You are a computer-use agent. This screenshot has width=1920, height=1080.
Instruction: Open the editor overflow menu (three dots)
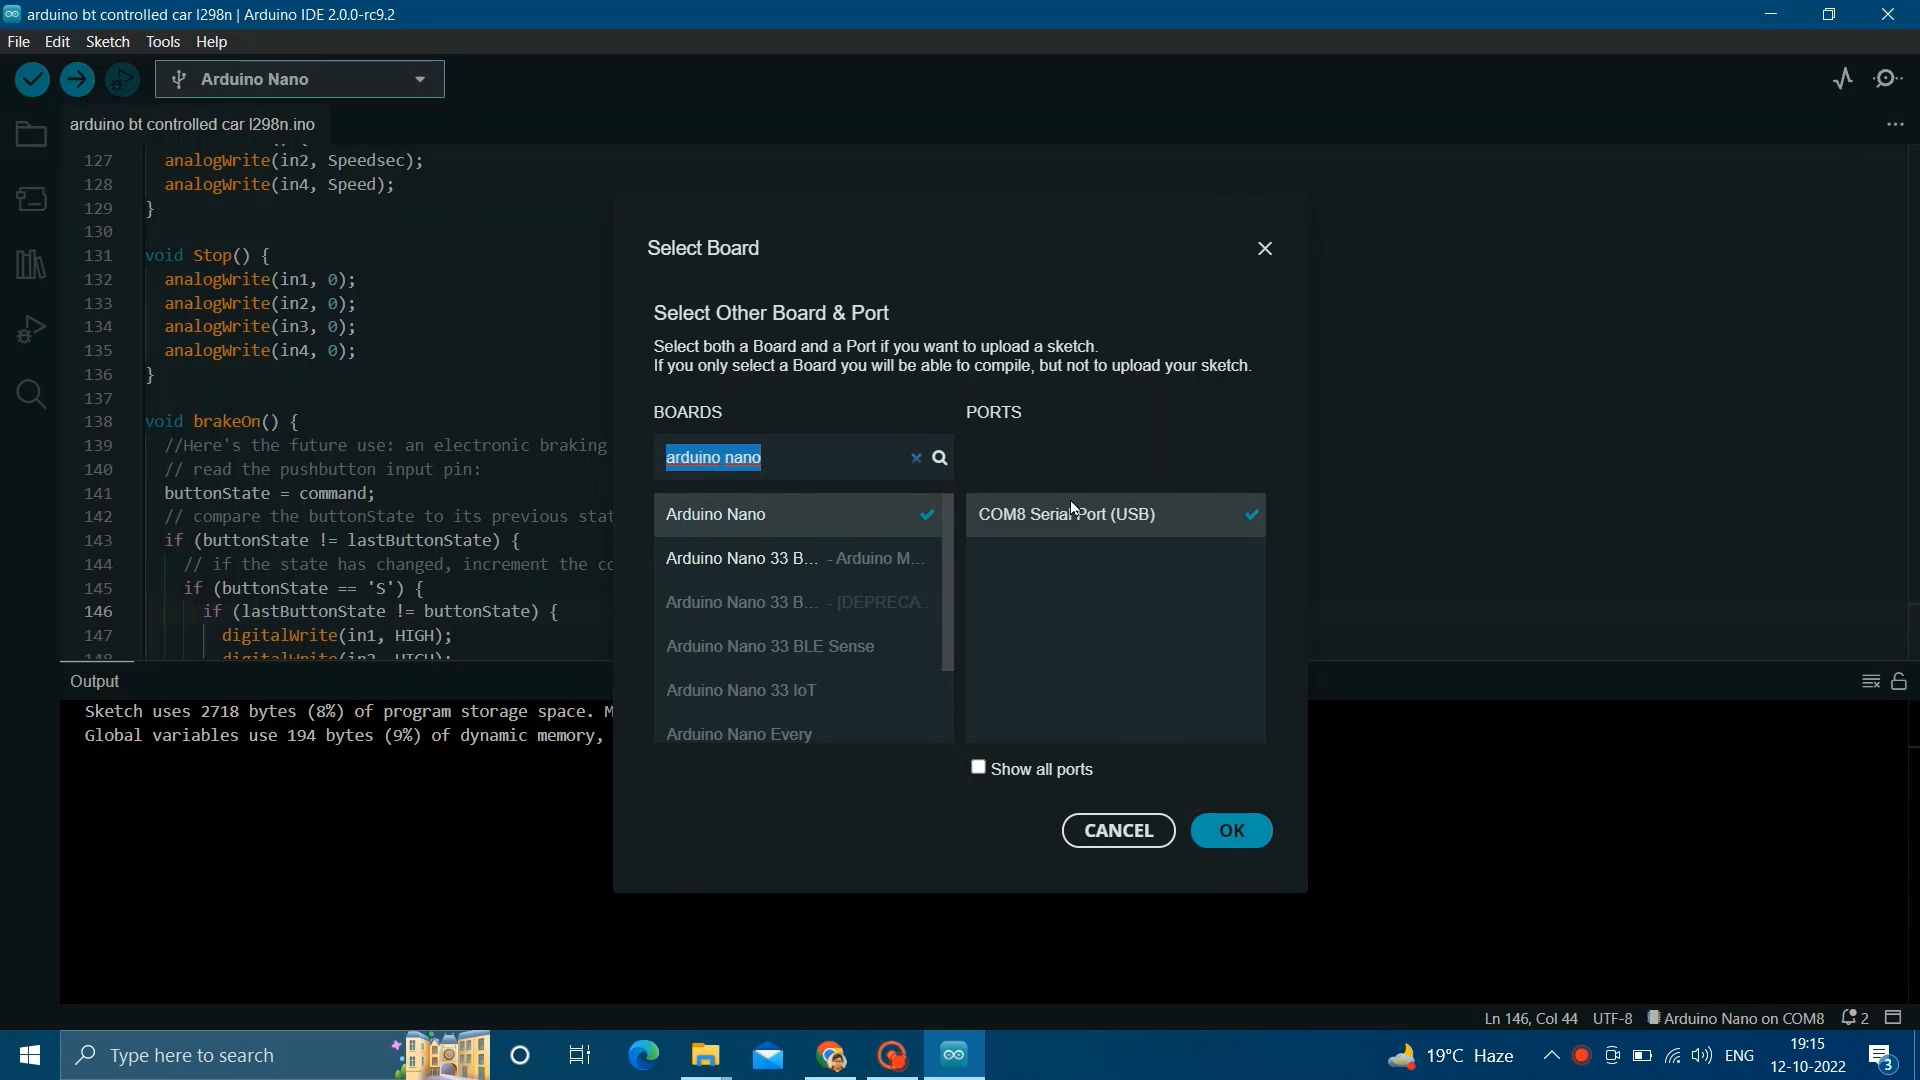coord(1895,123)
